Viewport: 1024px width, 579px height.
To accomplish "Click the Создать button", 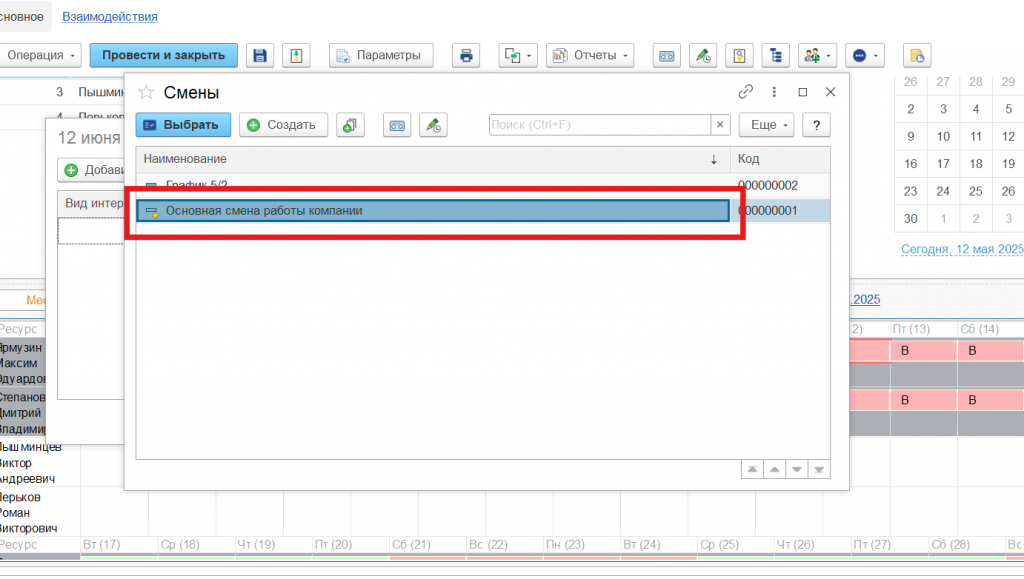I will [x=283, y=125].
